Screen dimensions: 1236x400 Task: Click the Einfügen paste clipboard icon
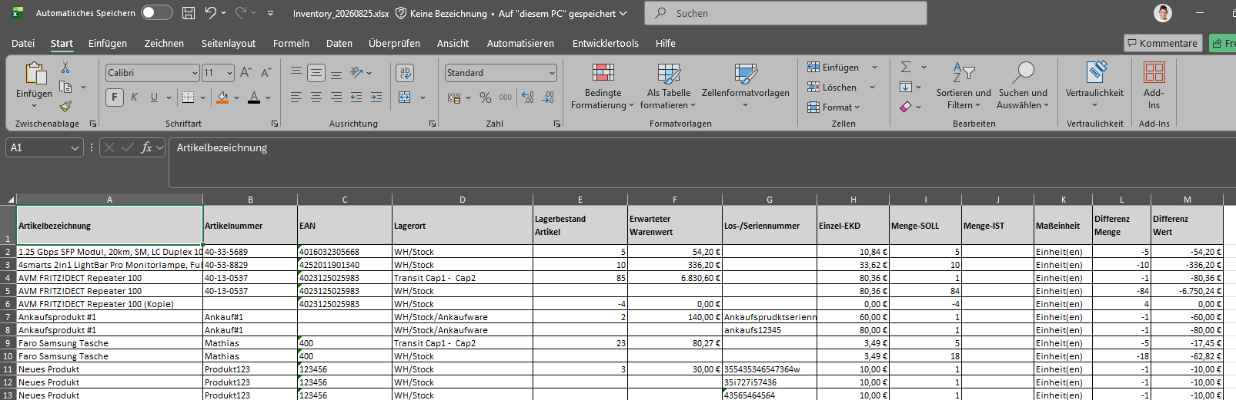34,74
